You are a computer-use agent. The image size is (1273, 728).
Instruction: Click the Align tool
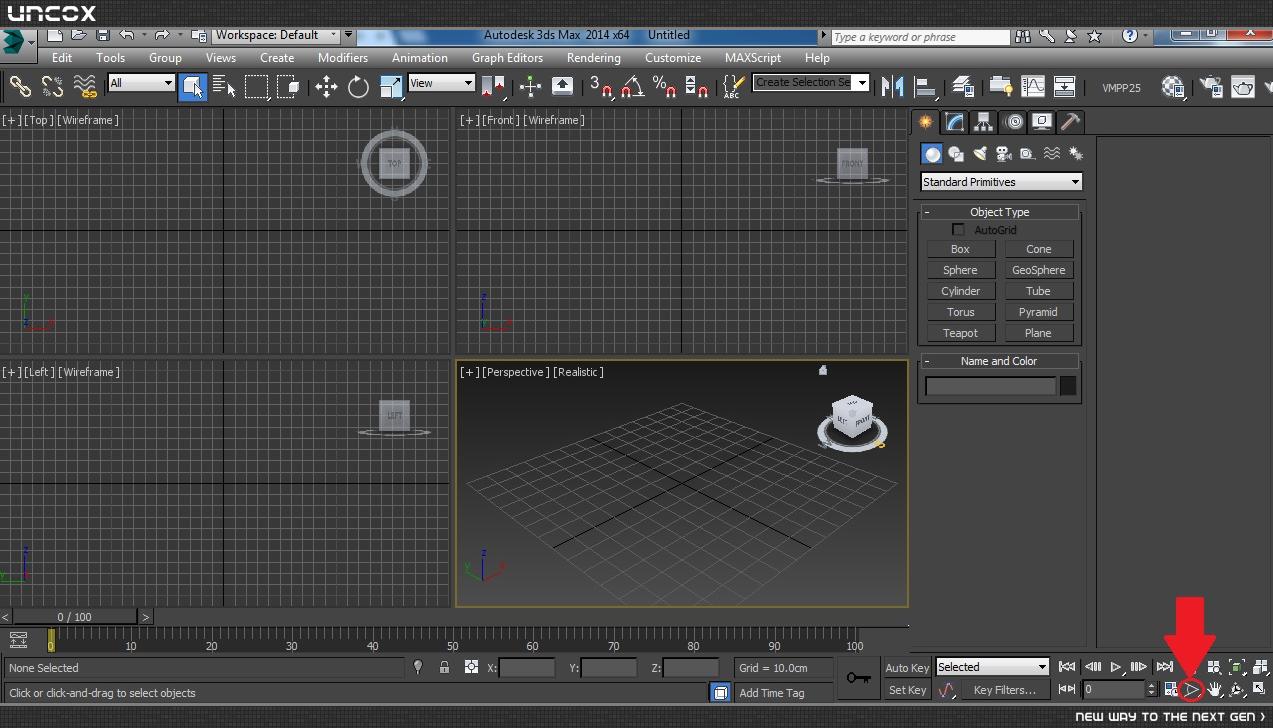925,87
